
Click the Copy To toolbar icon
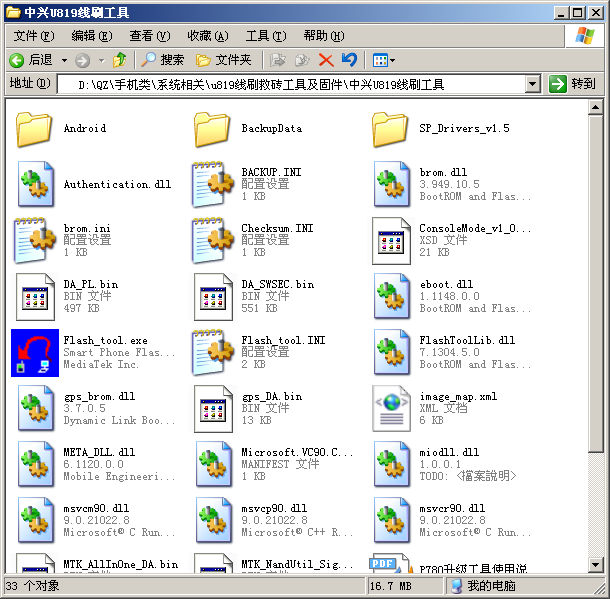302,60
